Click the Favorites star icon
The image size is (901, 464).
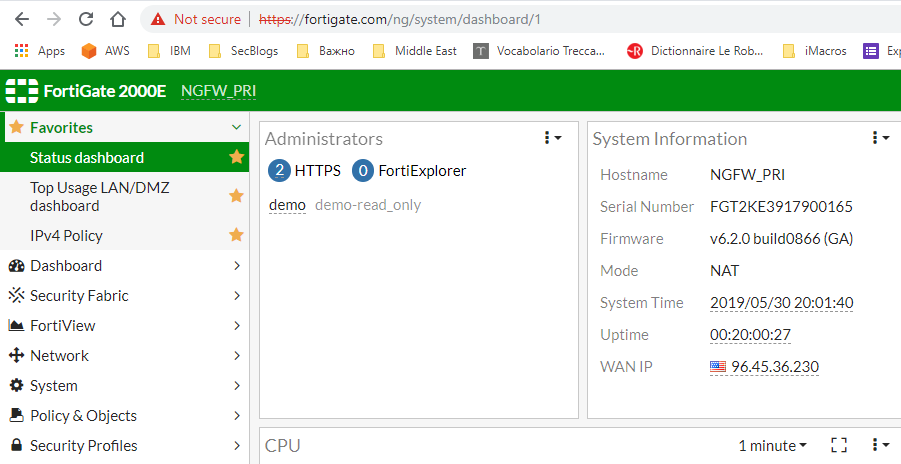[x=17, y=127]
